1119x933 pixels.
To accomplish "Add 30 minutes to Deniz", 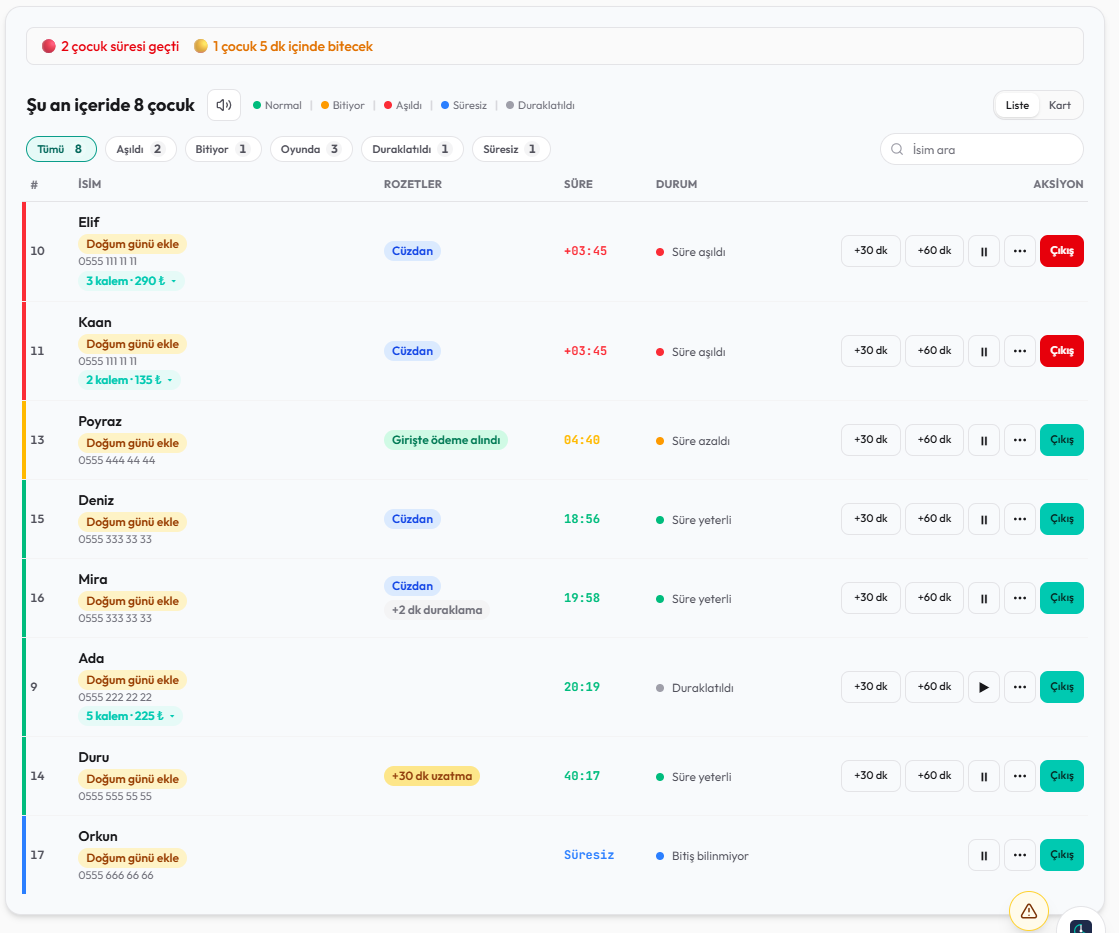I will (x=871, y=519).
